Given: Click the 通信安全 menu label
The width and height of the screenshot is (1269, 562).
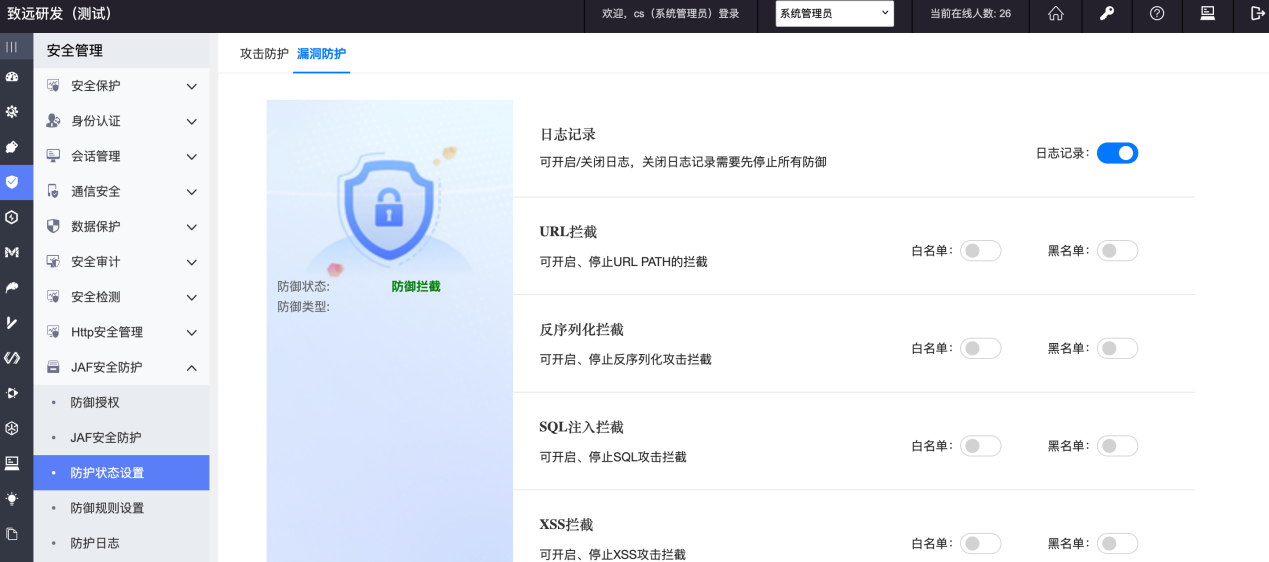Looking at the screenshot, I should pos(95,191).
